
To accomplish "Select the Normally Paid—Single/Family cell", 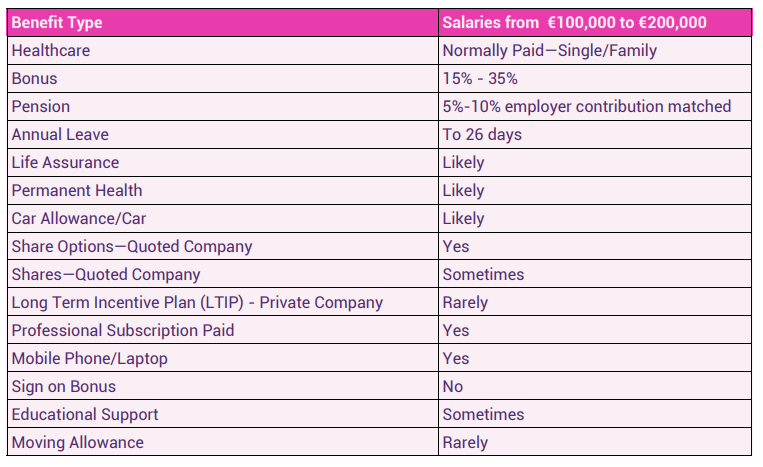I will coord(595,51).
